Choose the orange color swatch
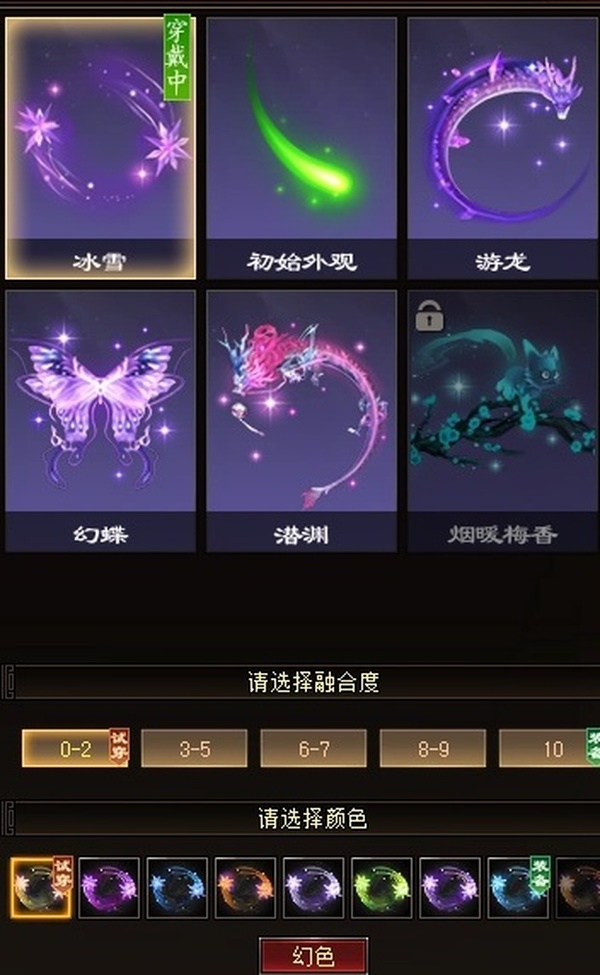Image resolution: width=600 pixels, height=975 pixels. [x=245, y=888]
